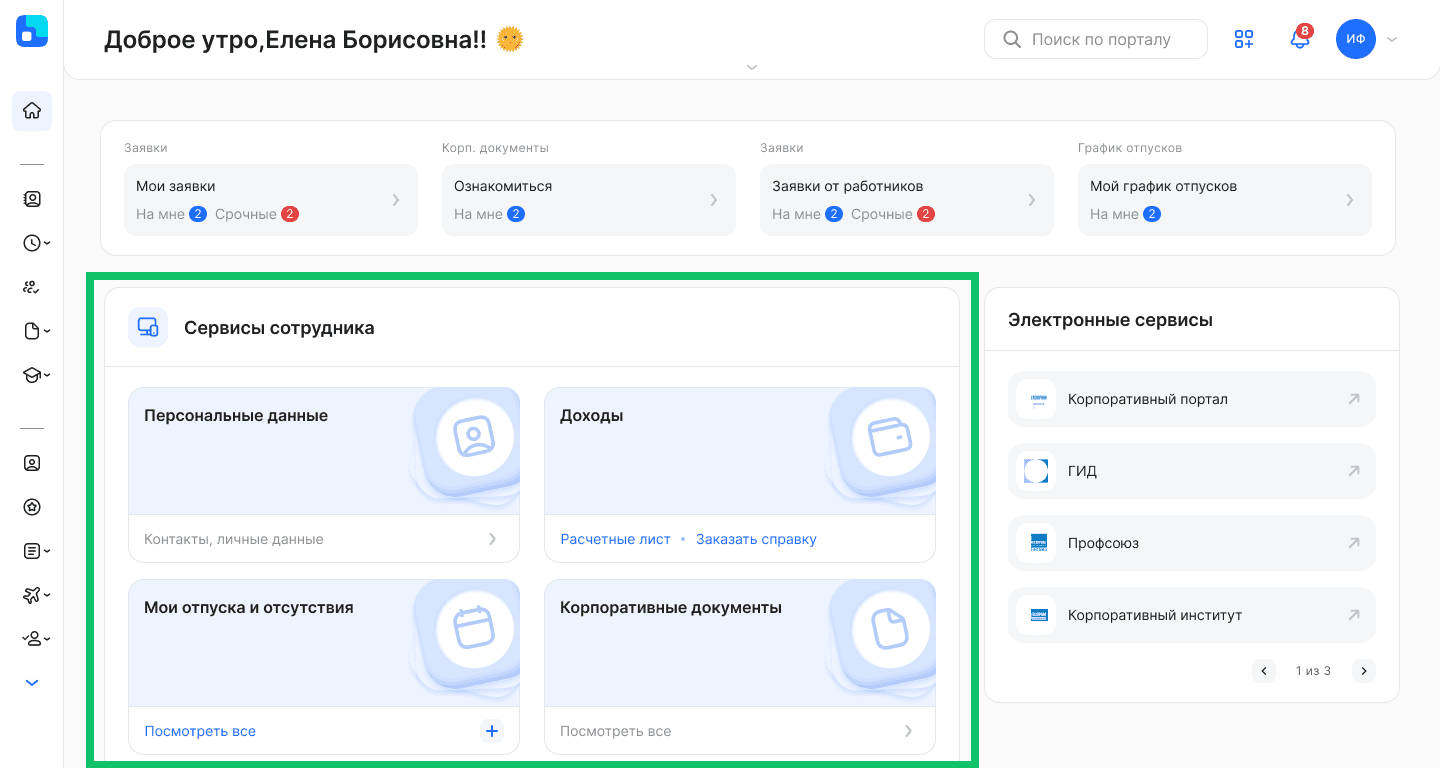Viewport: 1440px width, 768px height.
Task: Open Заявки от работников card
Action: (906, 199)
